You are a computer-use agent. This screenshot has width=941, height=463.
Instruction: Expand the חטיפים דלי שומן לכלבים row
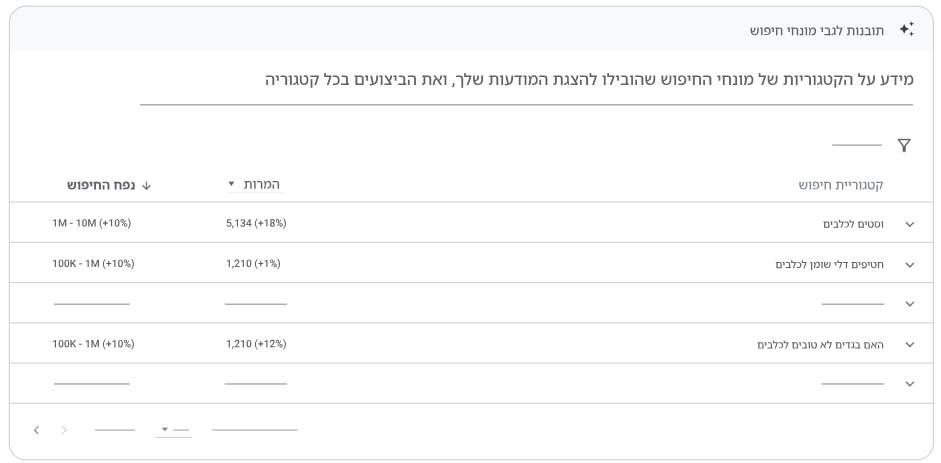pyautogui.click(x=910, y=264)
